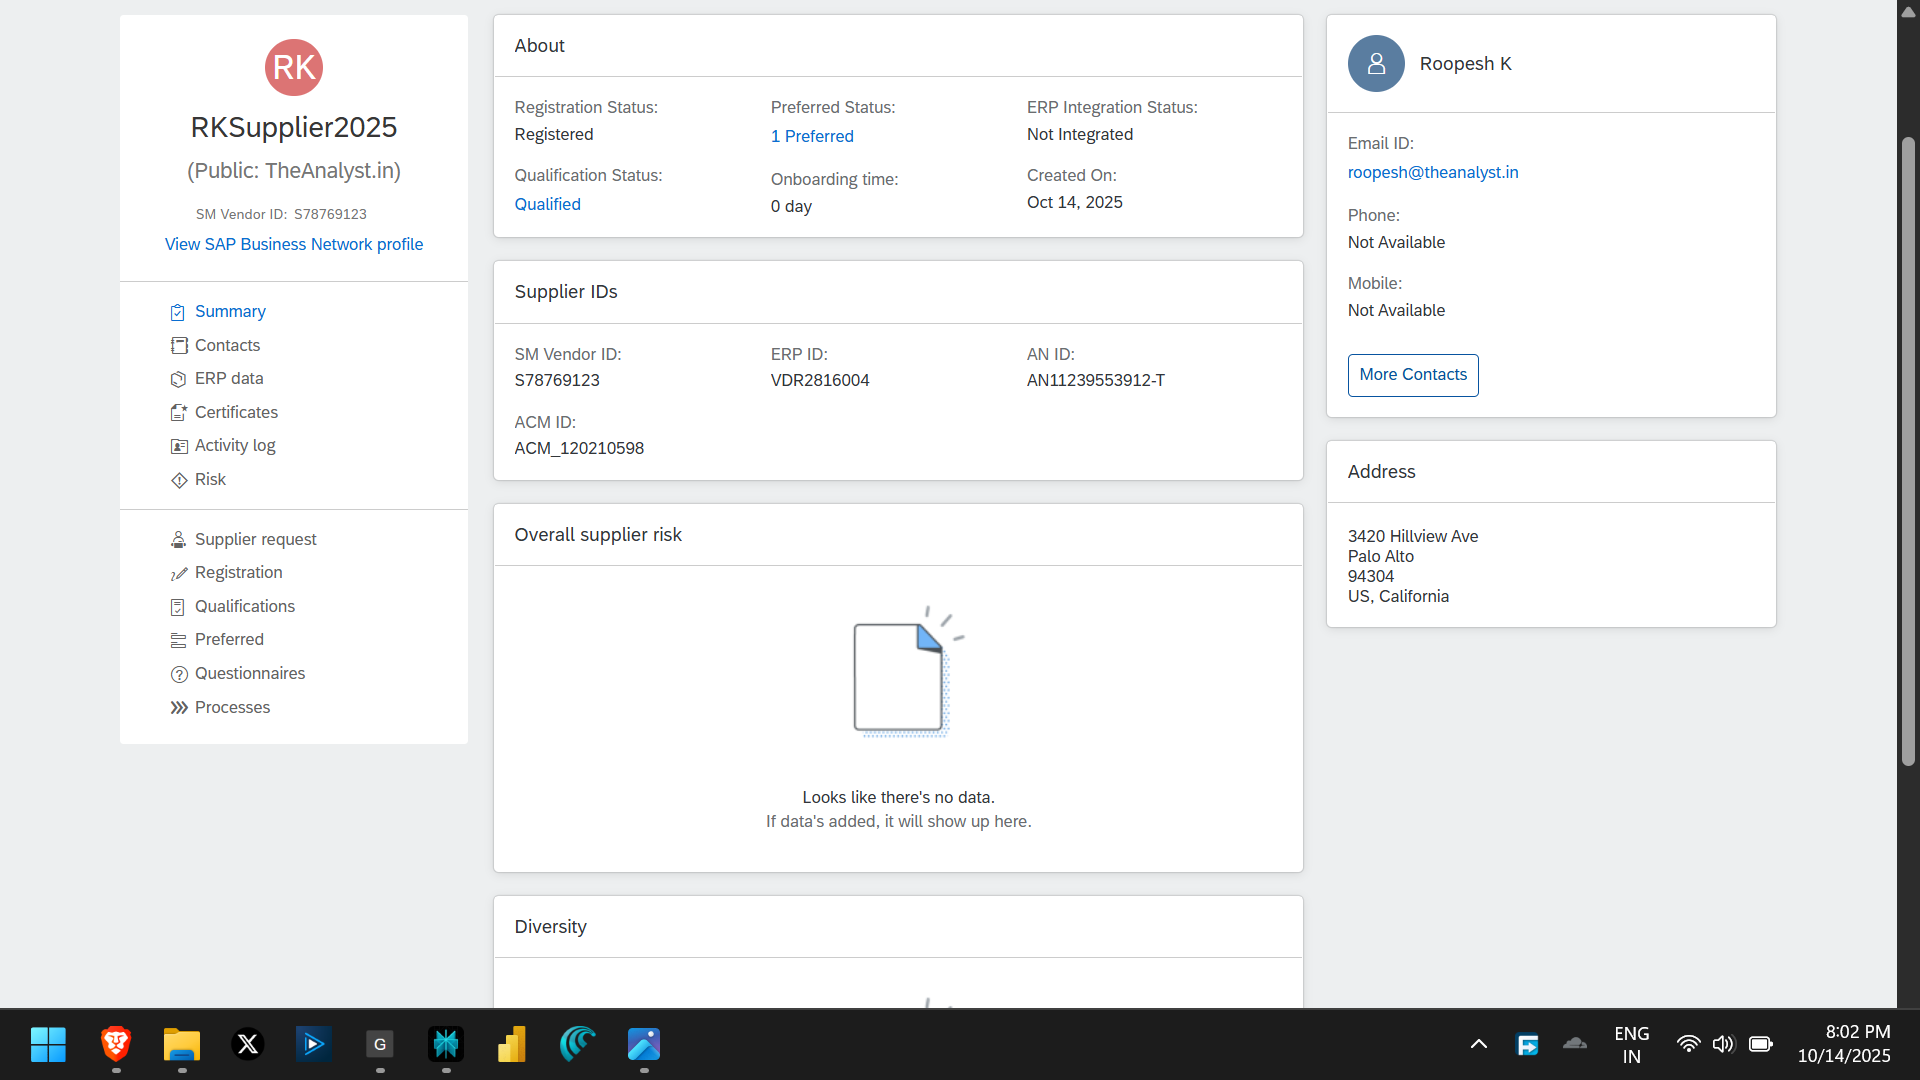
Task: Open the Registration menu item
Action: (x=238, y=573)
